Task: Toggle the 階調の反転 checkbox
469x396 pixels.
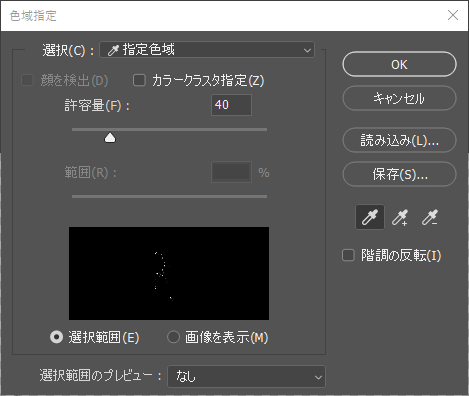Action: (x=348, y=256)
